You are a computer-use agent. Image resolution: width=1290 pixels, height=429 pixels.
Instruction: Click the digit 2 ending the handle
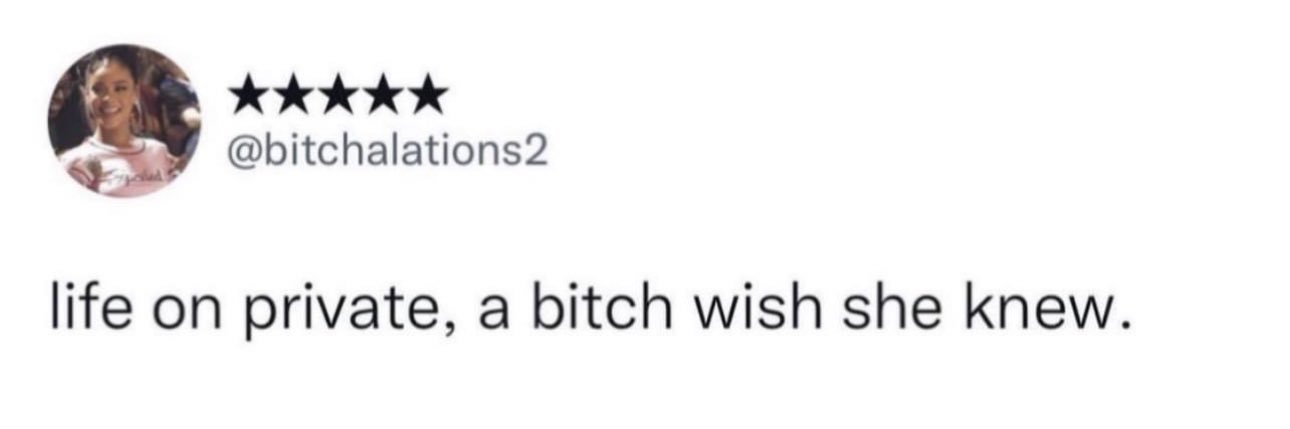(x=538, y=154)
